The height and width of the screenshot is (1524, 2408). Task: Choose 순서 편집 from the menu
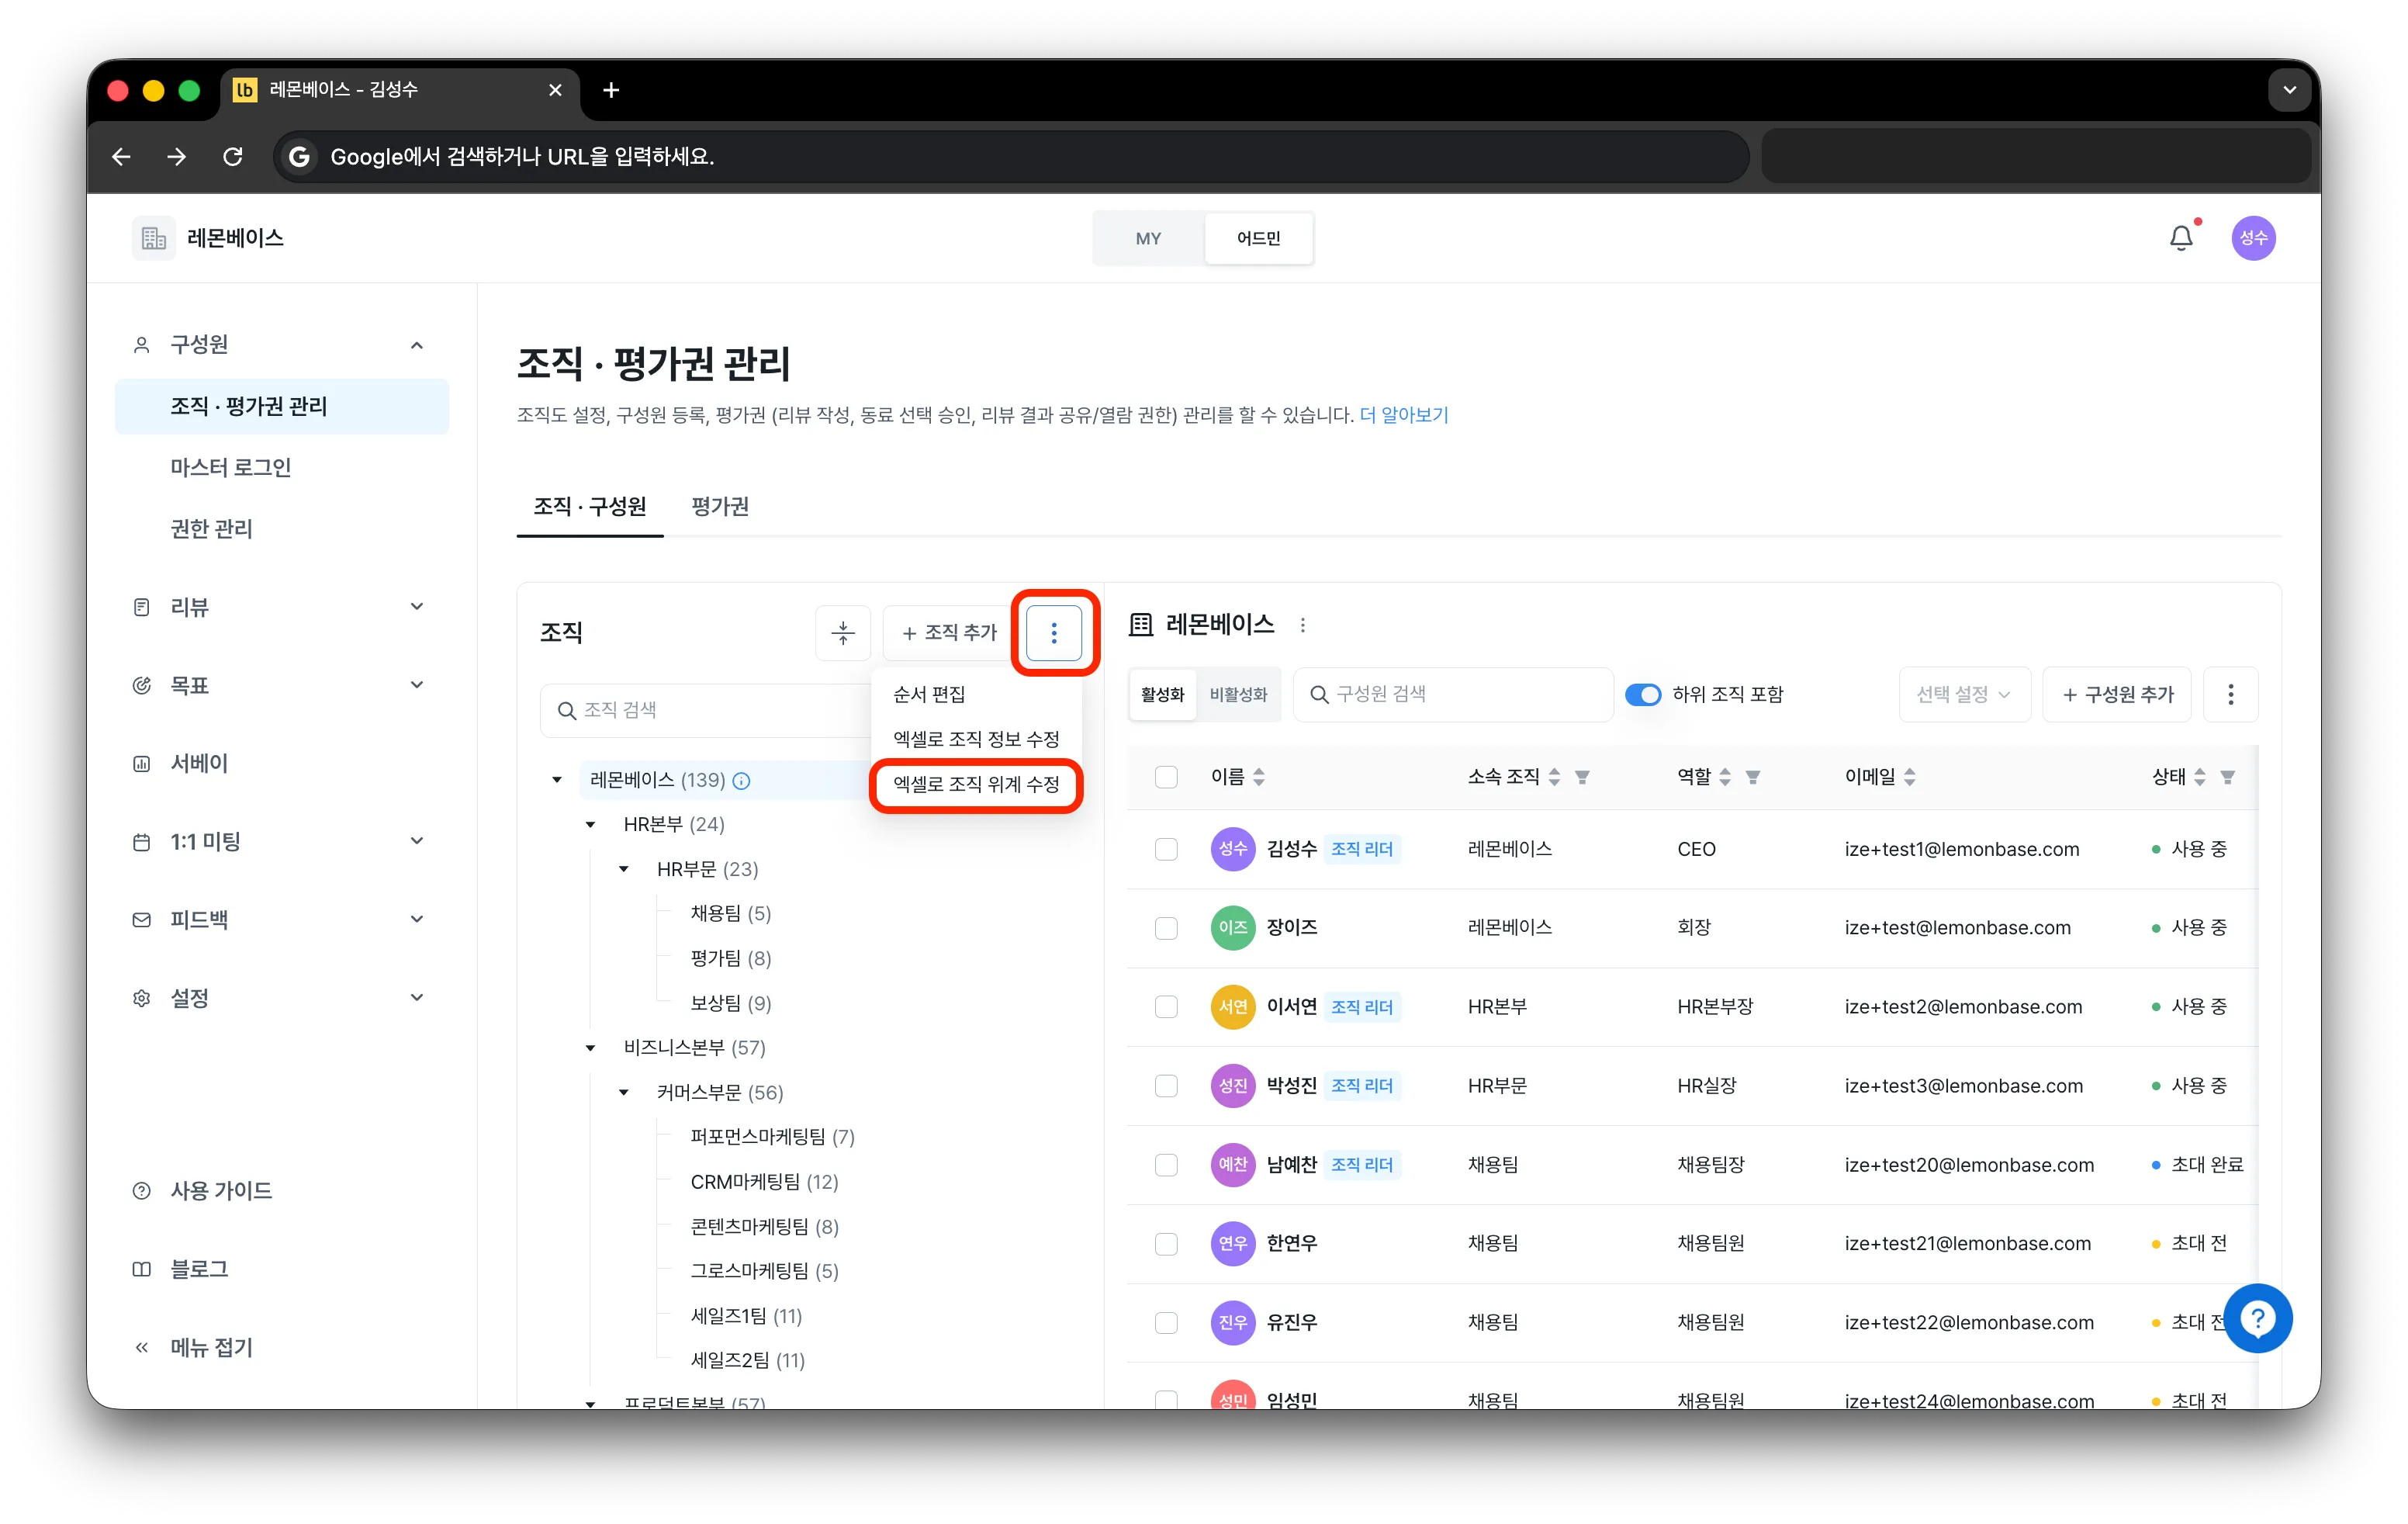(929, 694)
